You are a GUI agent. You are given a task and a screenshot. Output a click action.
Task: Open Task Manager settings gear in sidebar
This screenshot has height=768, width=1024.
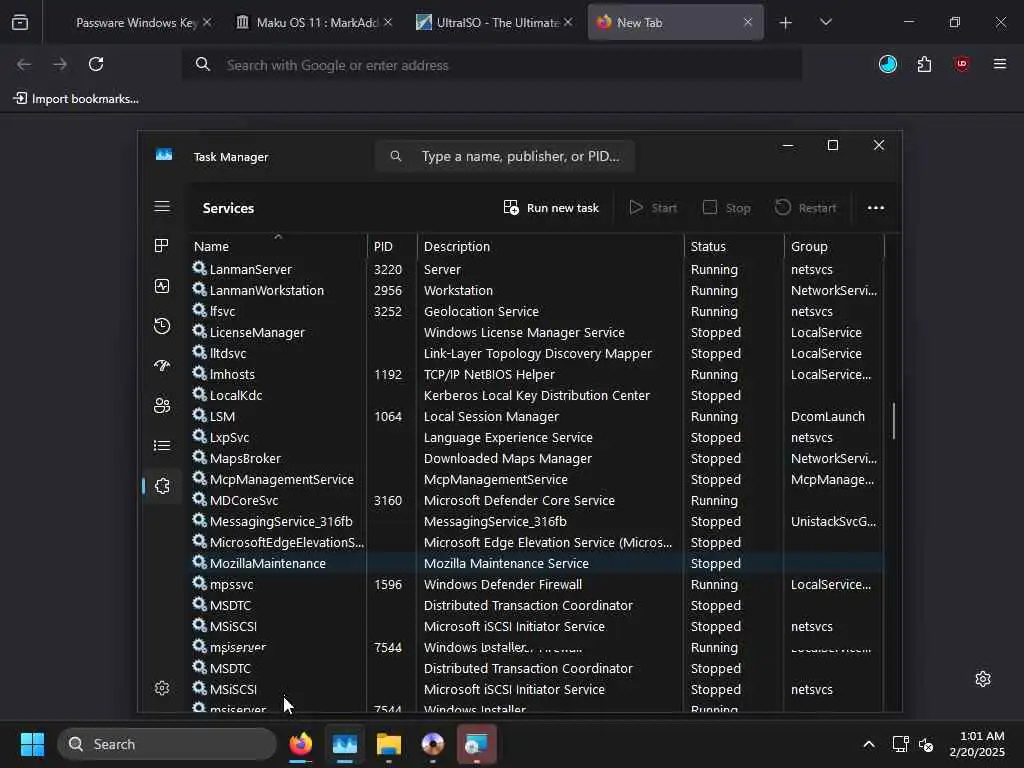[x=162, y=688]
